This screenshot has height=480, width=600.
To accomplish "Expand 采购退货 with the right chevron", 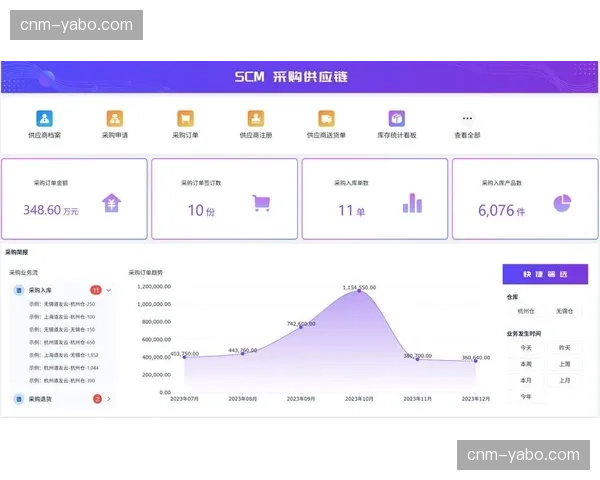I will pyautogui.click(x=109, y=399).
